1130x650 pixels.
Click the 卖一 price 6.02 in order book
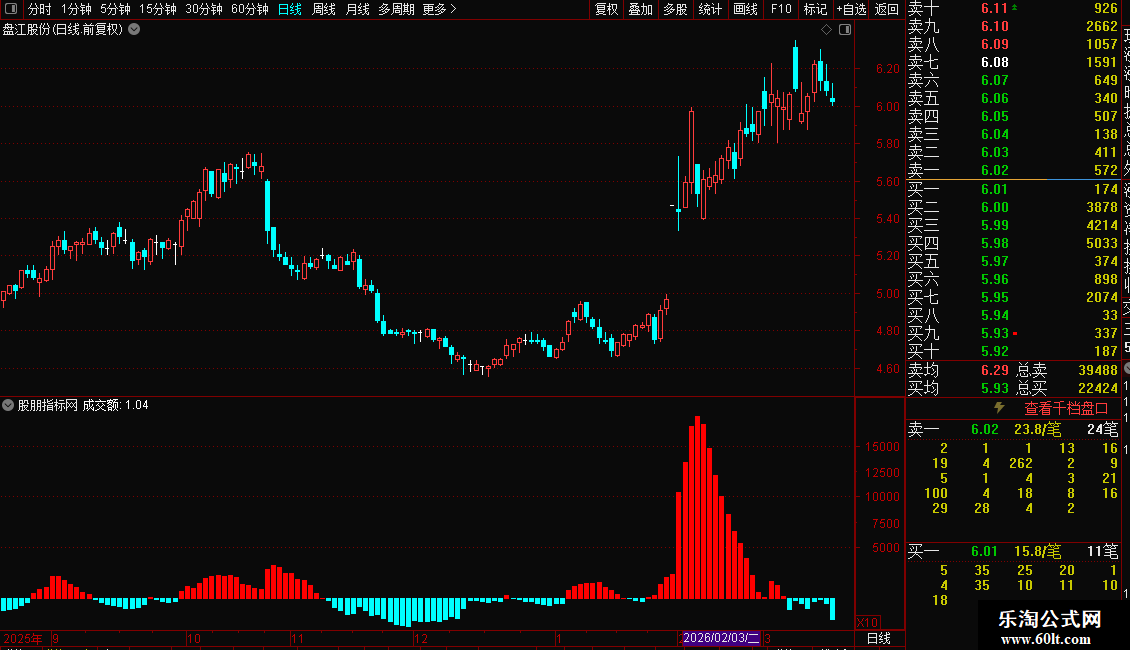[x=995, y=171]
